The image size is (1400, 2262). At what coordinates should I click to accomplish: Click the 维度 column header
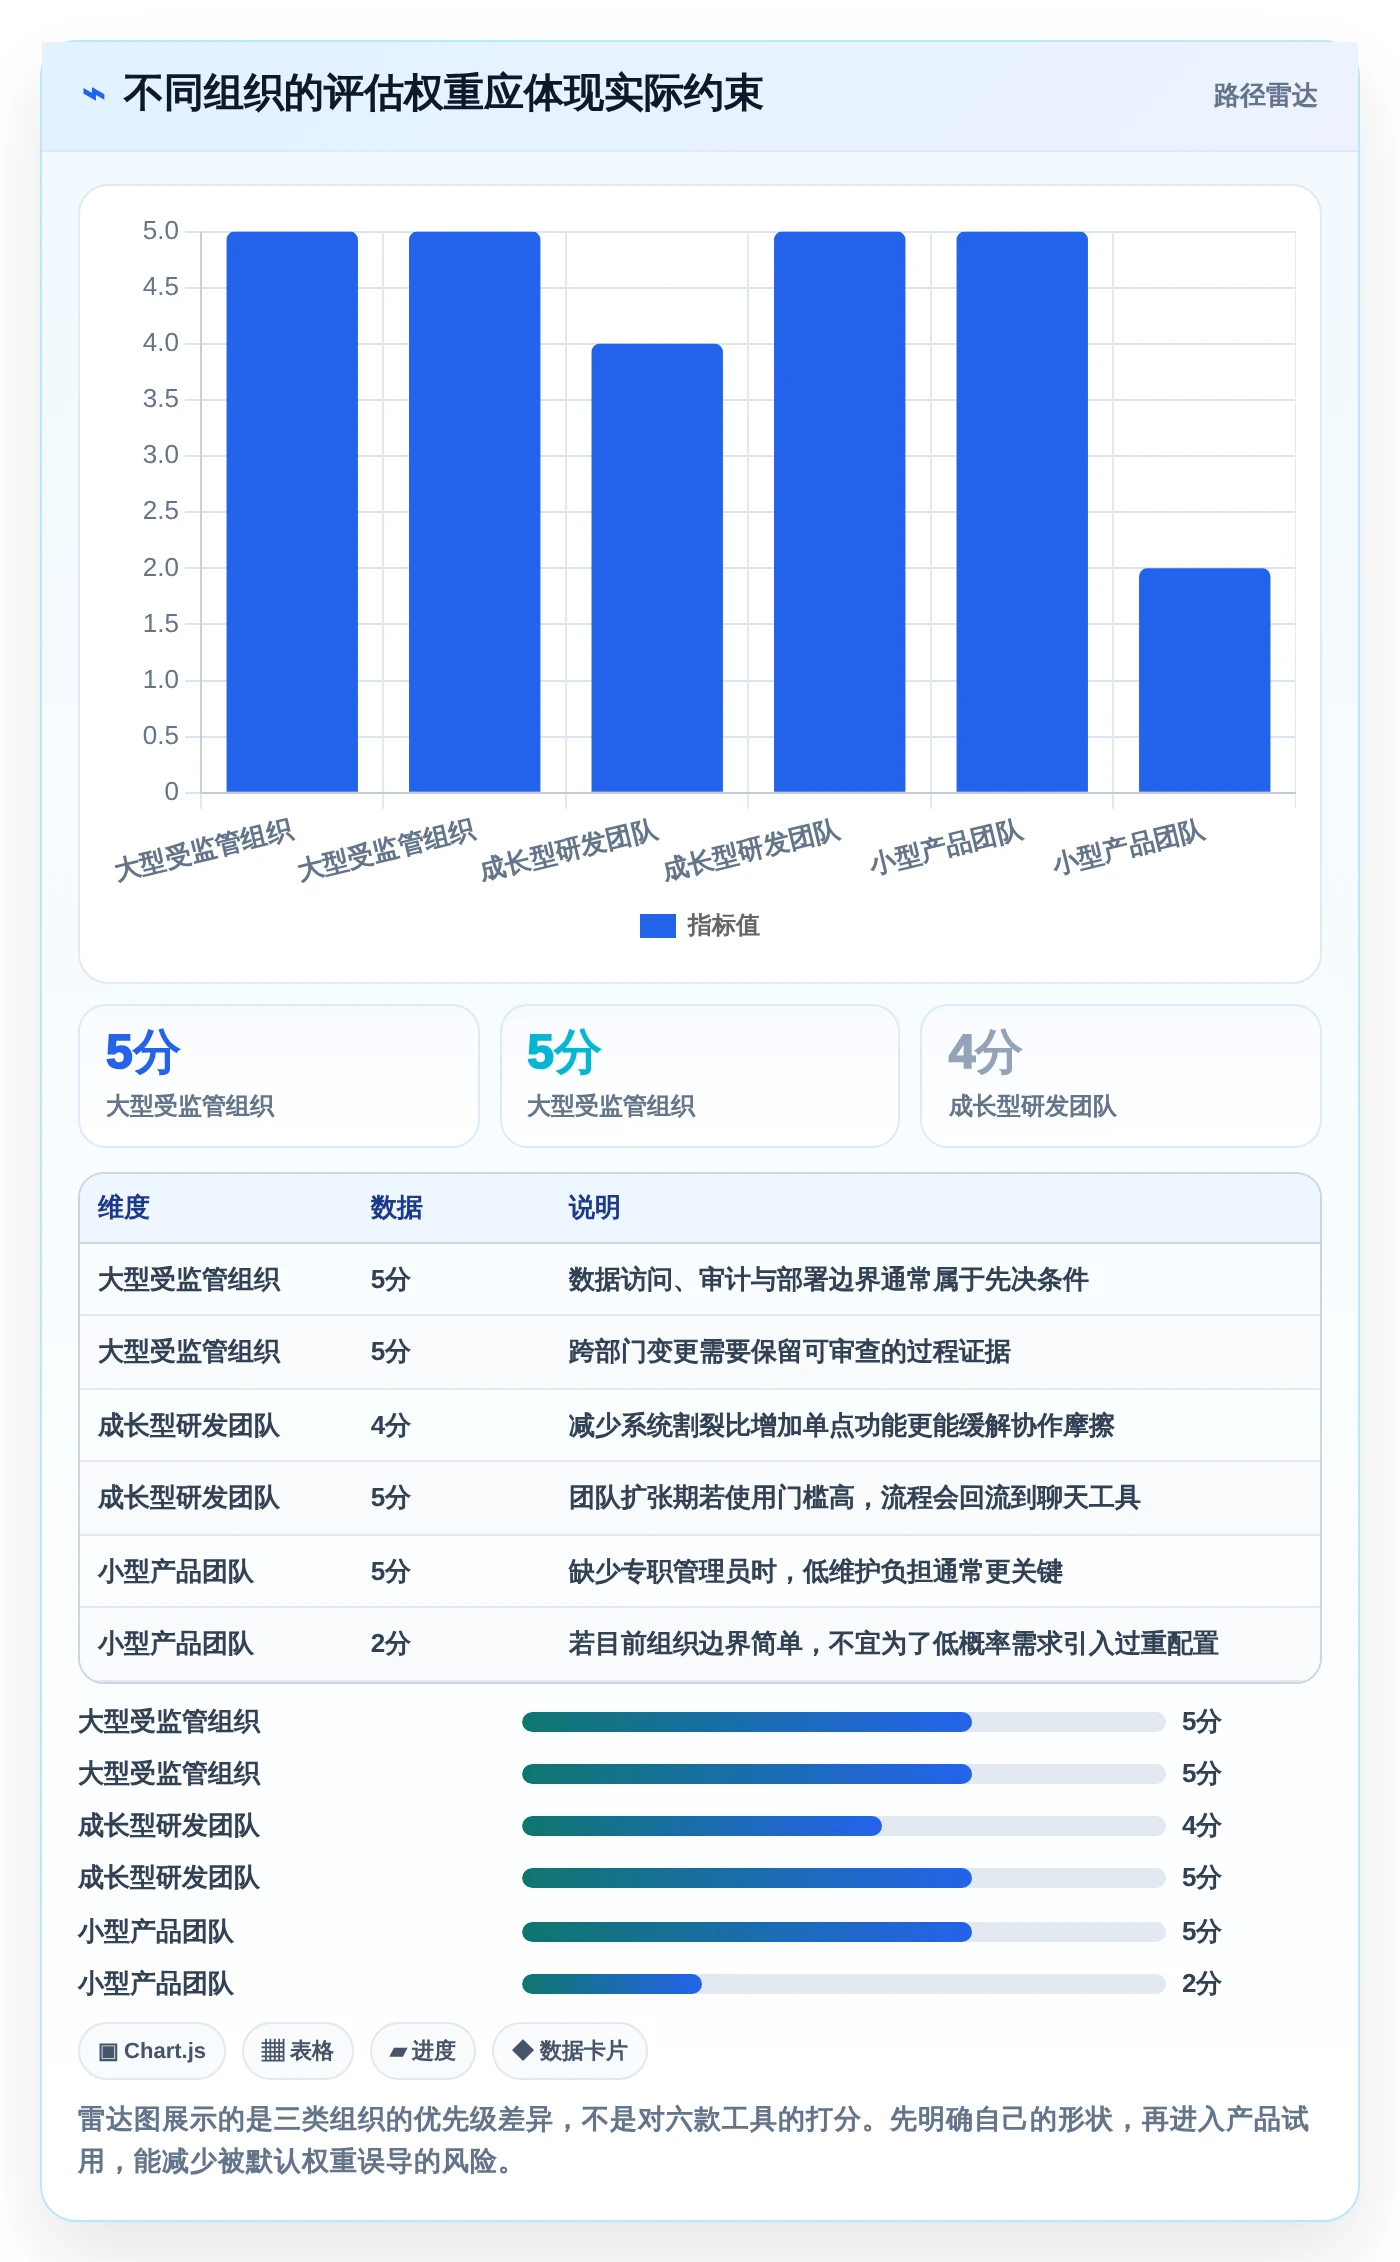tap(124, 1207)
